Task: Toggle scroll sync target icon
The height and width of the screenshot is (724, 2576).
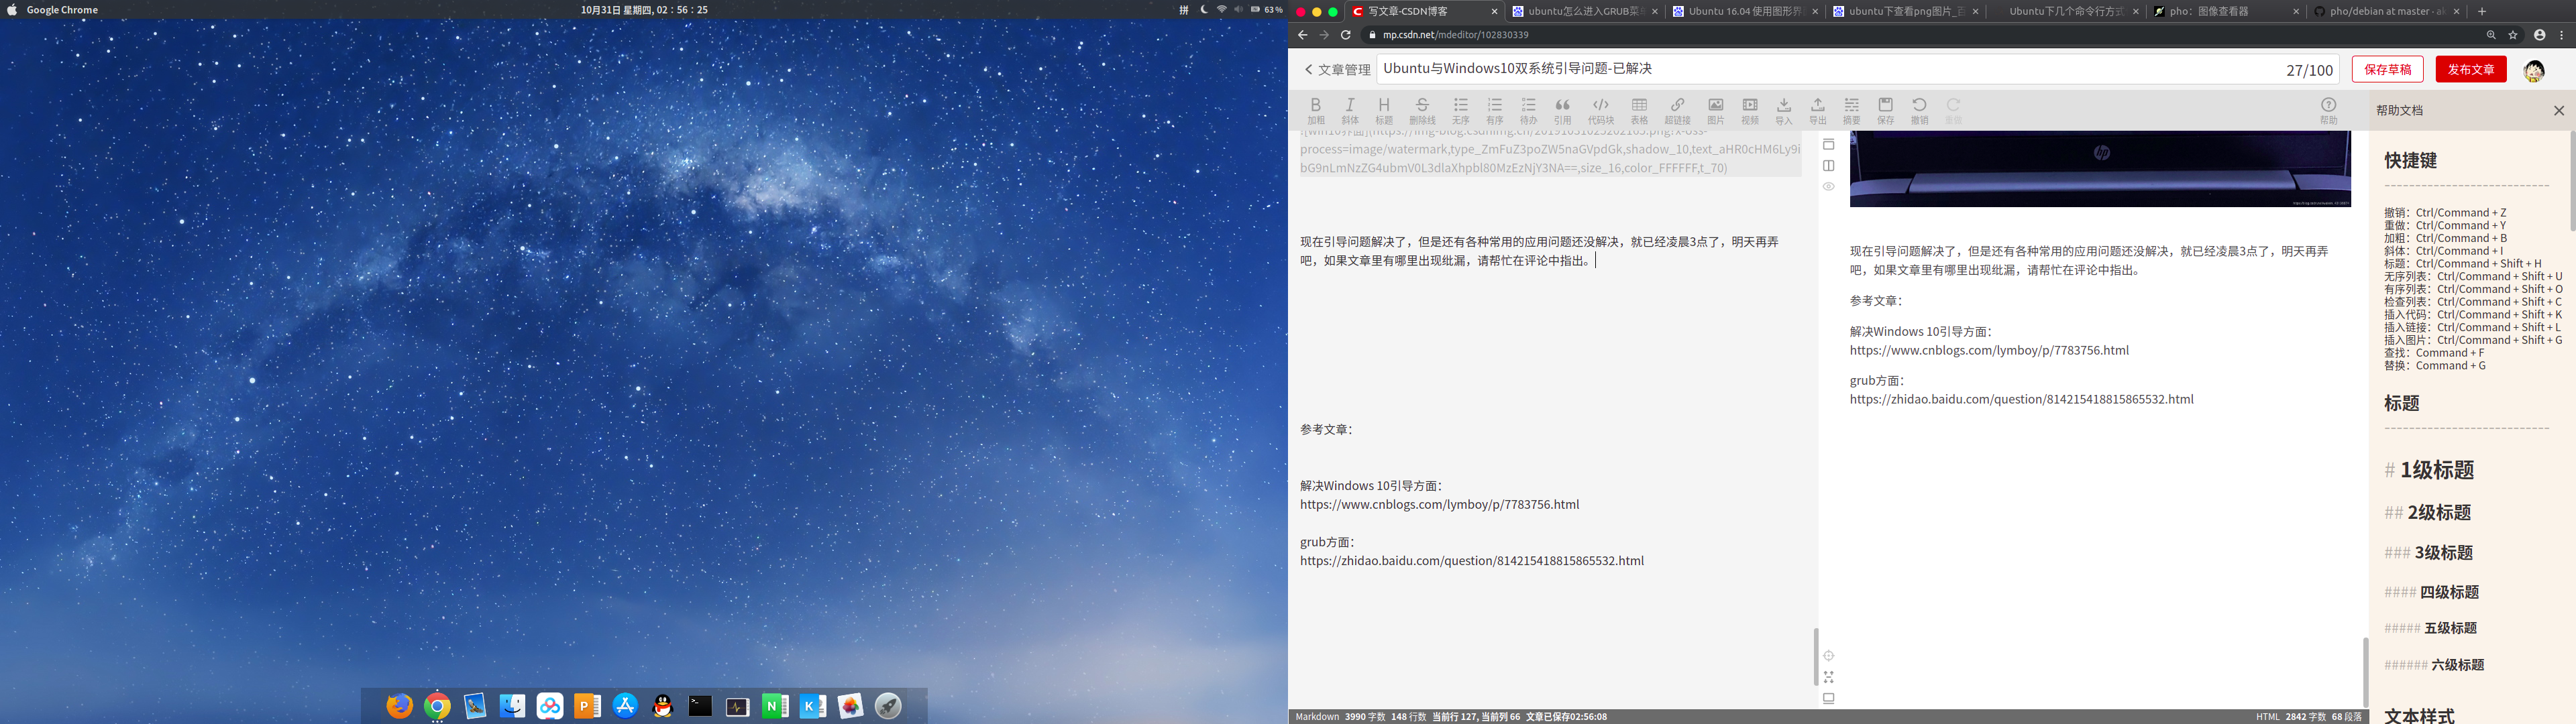Action: 1829,656
